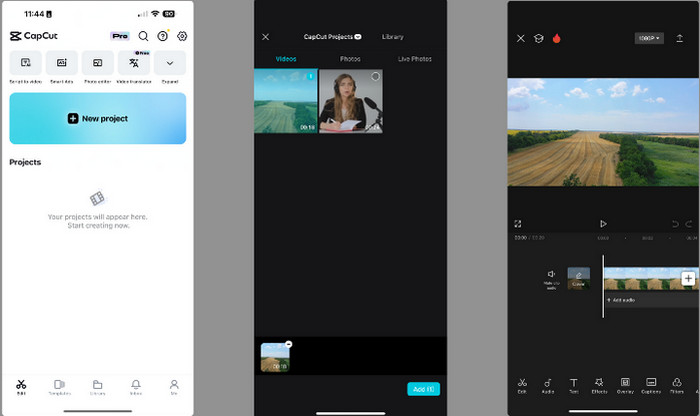The height and width of the screenshot is (416, 700).
Task: Tap the Captions tool icon
Action: (651, 385)
